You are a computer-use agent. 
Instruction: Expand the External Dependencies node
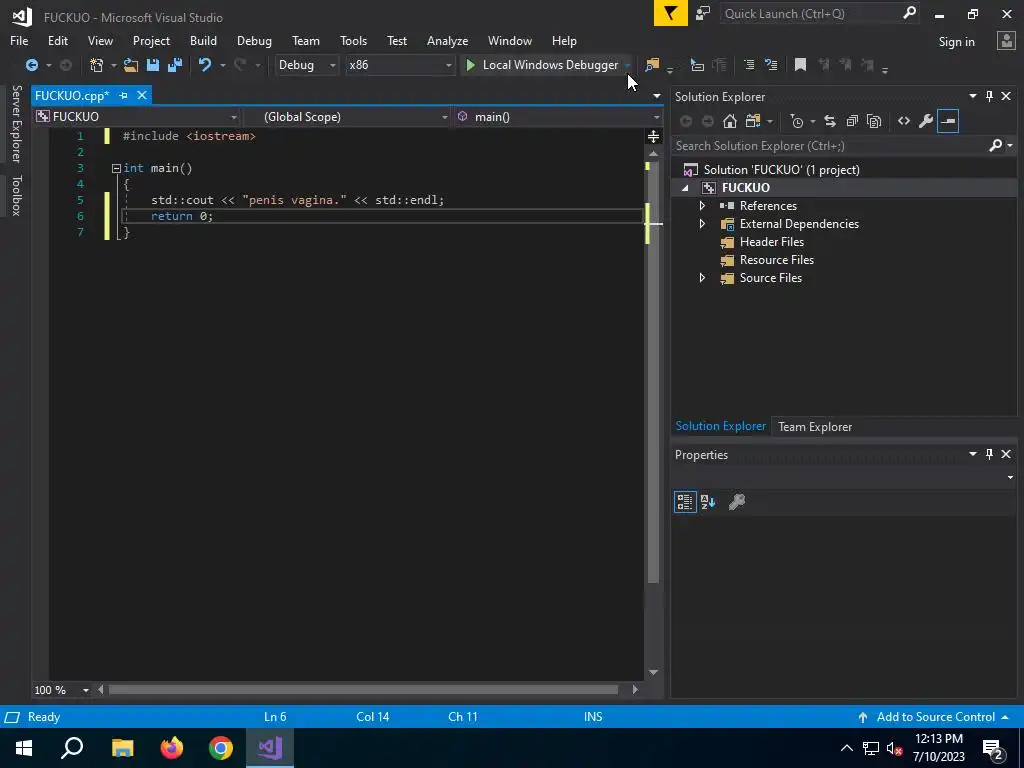[x=702, y=223]
